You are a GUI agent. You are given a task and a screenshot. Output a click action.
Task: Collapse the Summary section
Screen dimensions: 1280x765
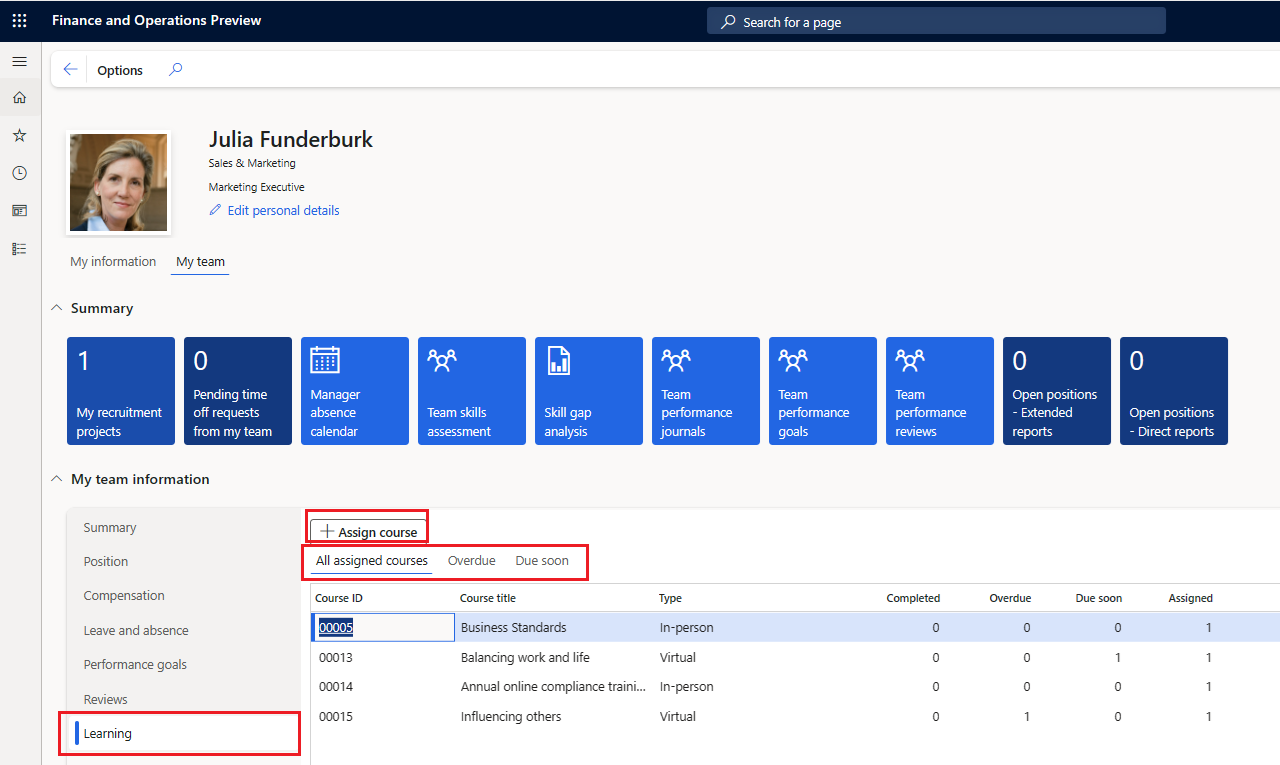click(57, 308)
